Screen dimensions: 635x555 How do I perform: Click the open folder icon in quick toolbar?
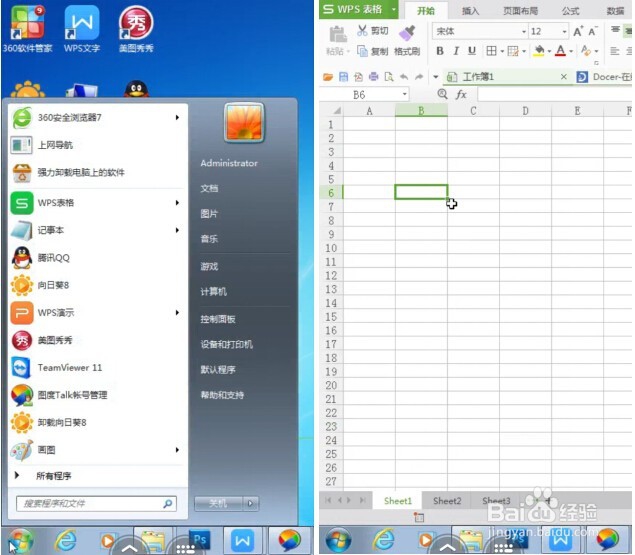coord(328,77)
